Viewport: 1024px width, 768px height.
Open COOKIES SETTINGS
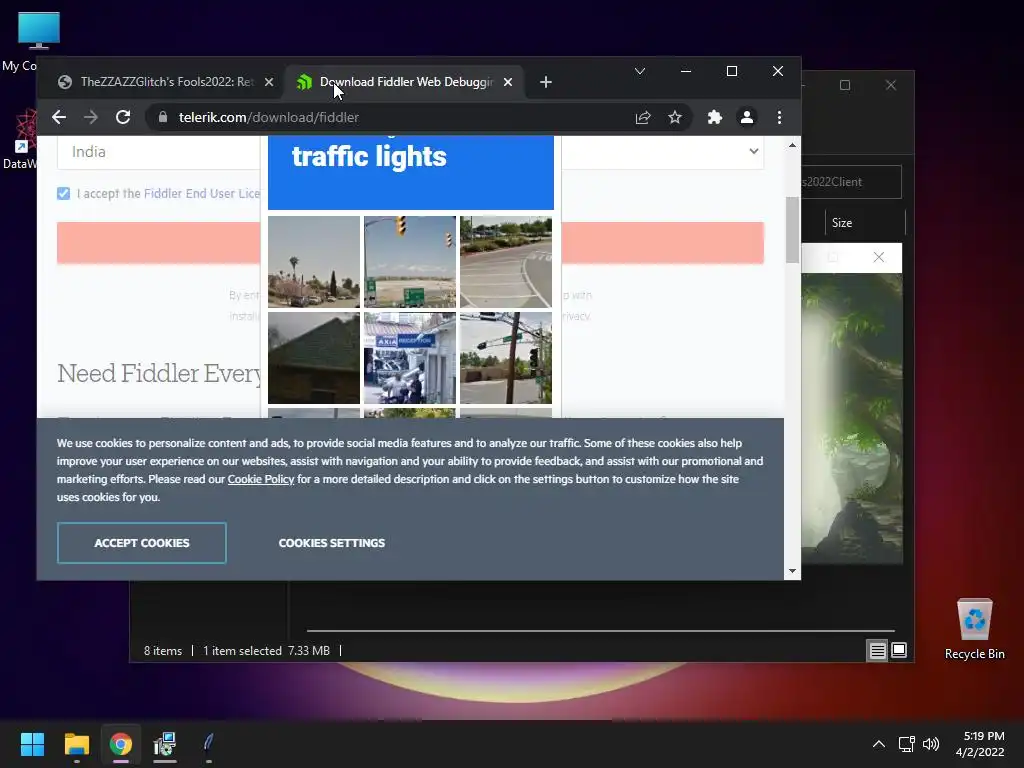[x=332, y=543]
